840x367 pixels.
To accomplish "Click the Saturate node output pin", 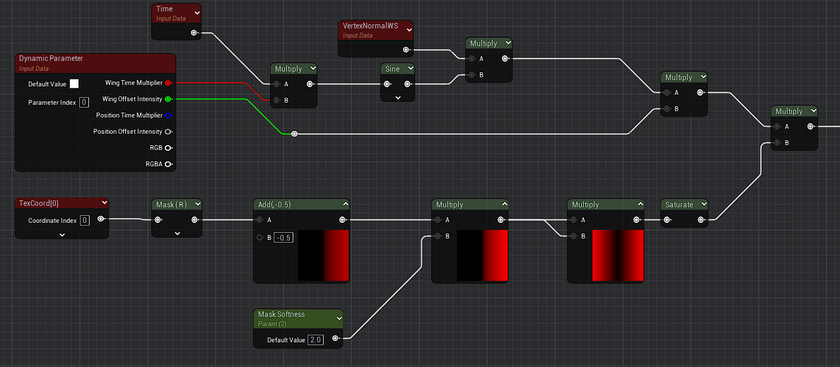I will pos(701,220).
